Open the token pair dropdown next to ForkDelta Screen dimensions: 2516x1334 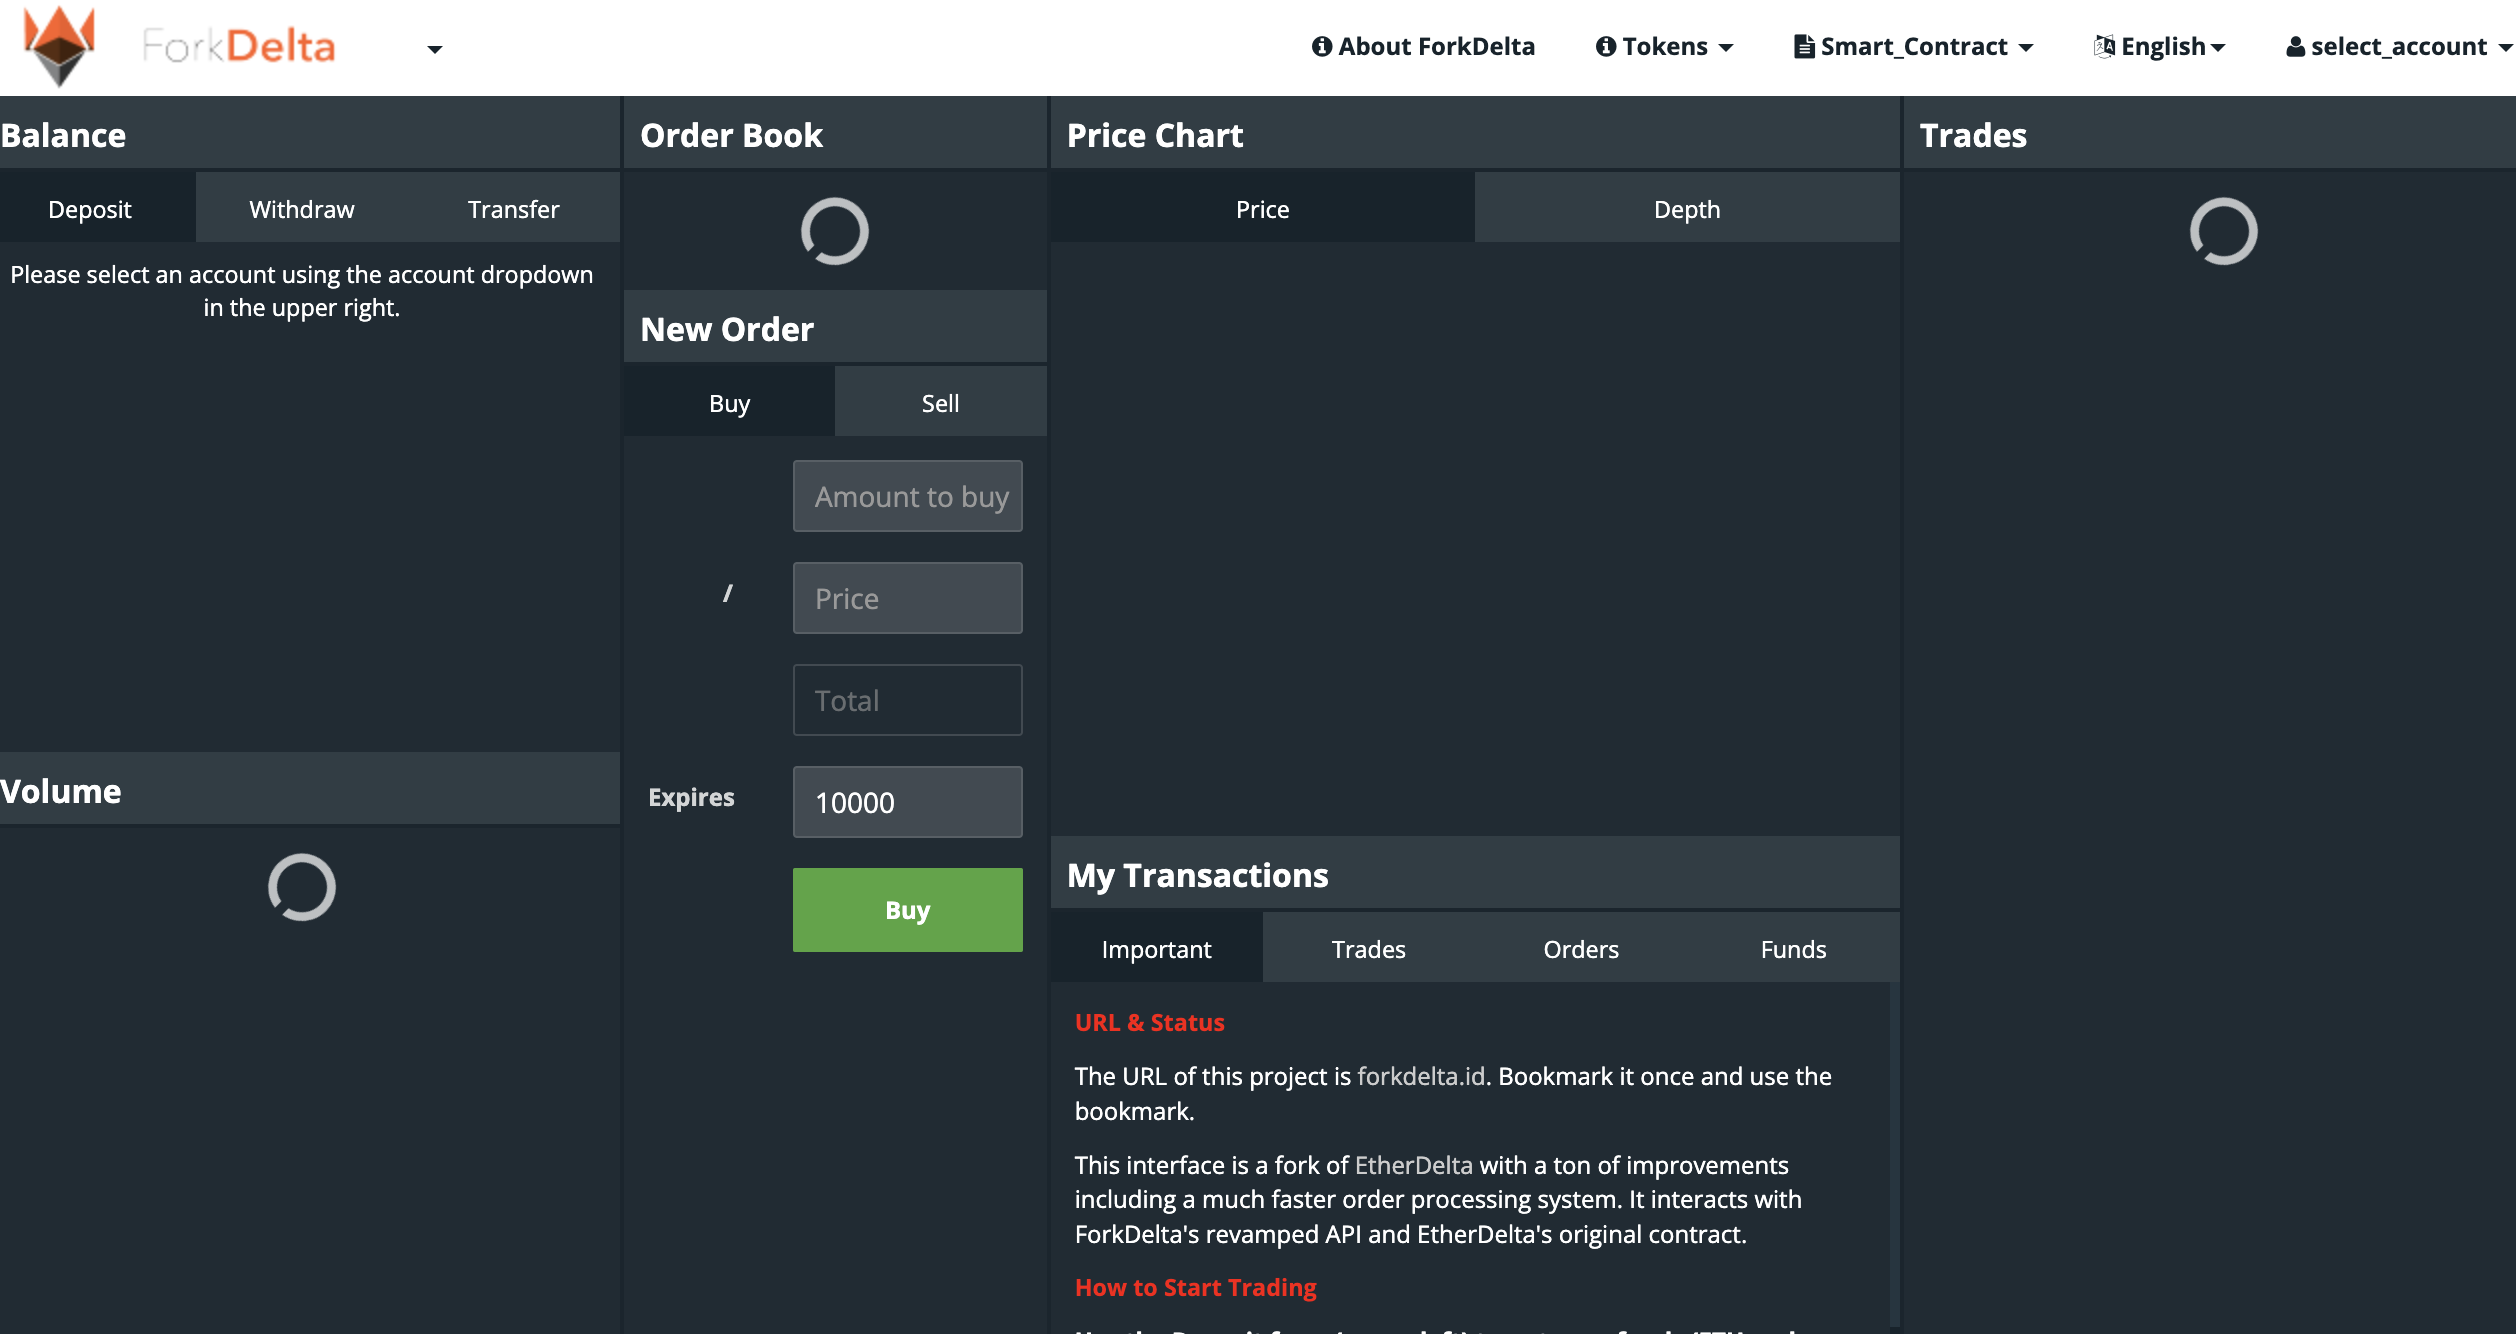(x=434, y=49)
